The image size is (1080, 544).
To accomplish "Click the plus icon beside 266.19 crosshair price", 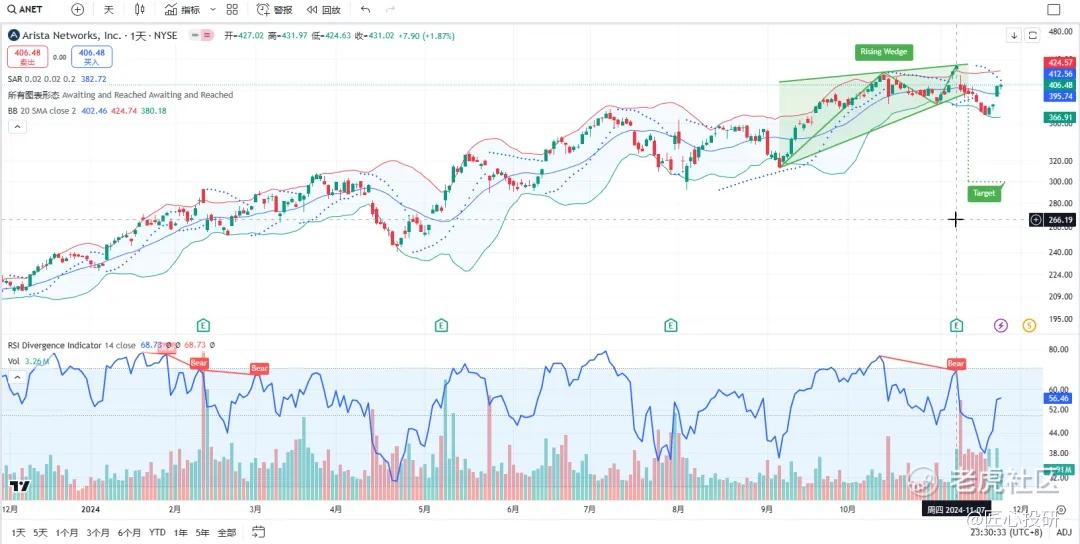I will pos(1037,220).
